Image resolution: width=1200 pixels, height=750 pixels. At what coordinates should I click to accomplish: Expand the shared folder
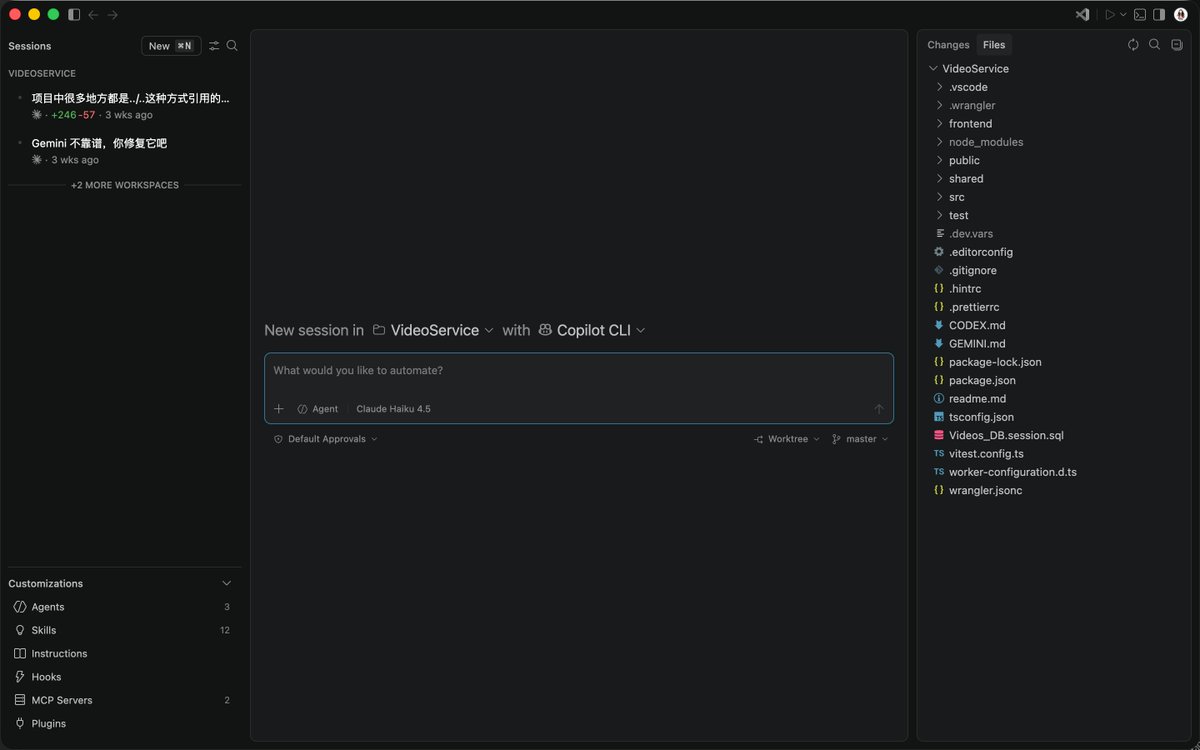(x=1054, y=179)
